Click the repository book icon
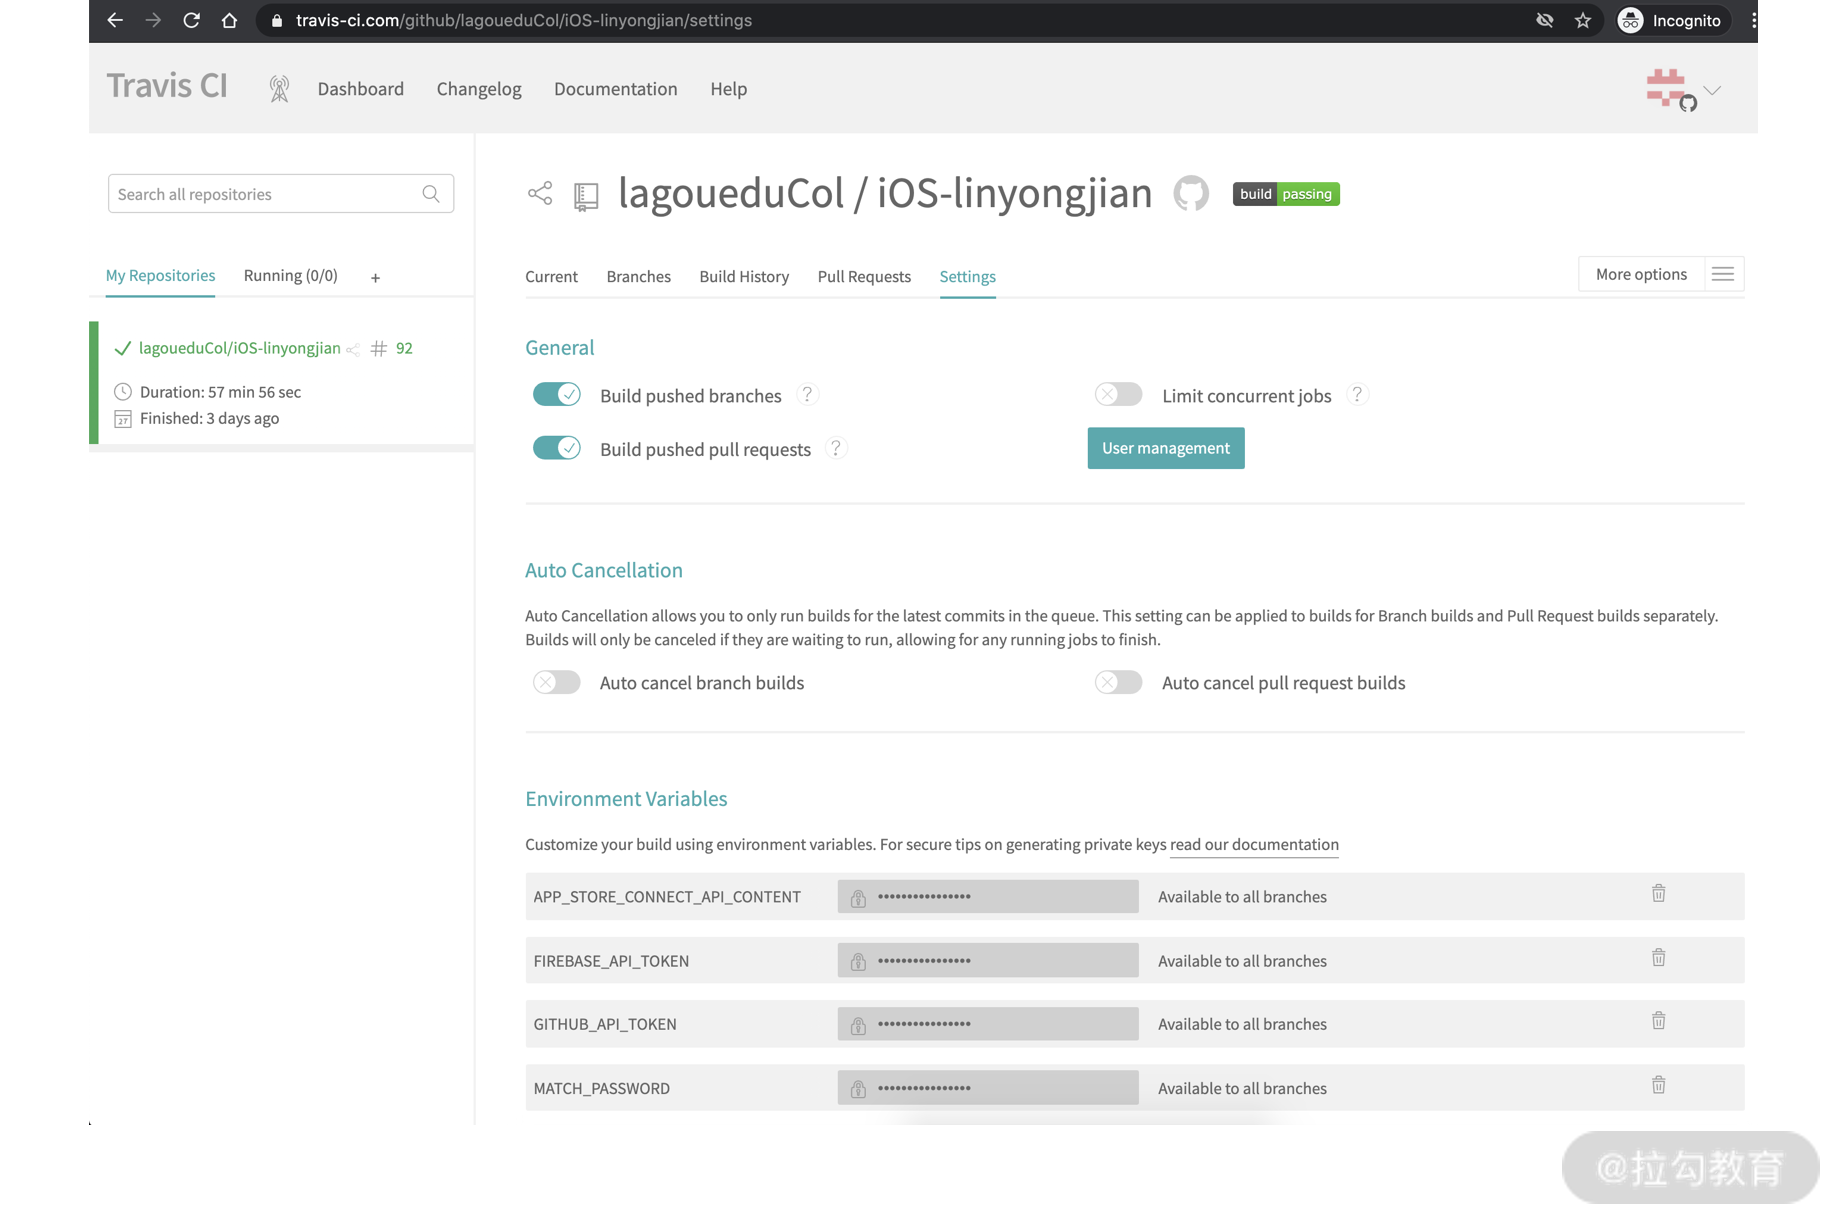 point(586,196)
